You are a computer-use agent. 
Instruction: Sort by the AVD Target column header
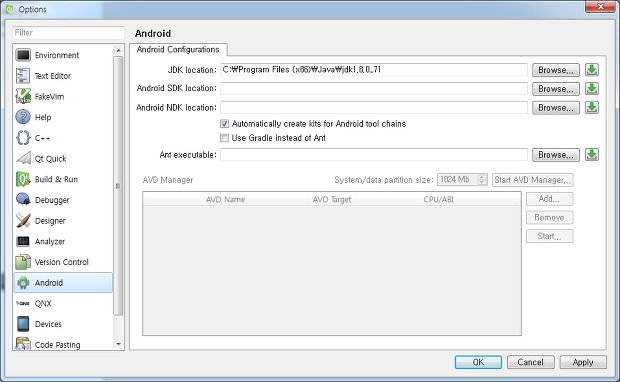(x=332, y=199)
